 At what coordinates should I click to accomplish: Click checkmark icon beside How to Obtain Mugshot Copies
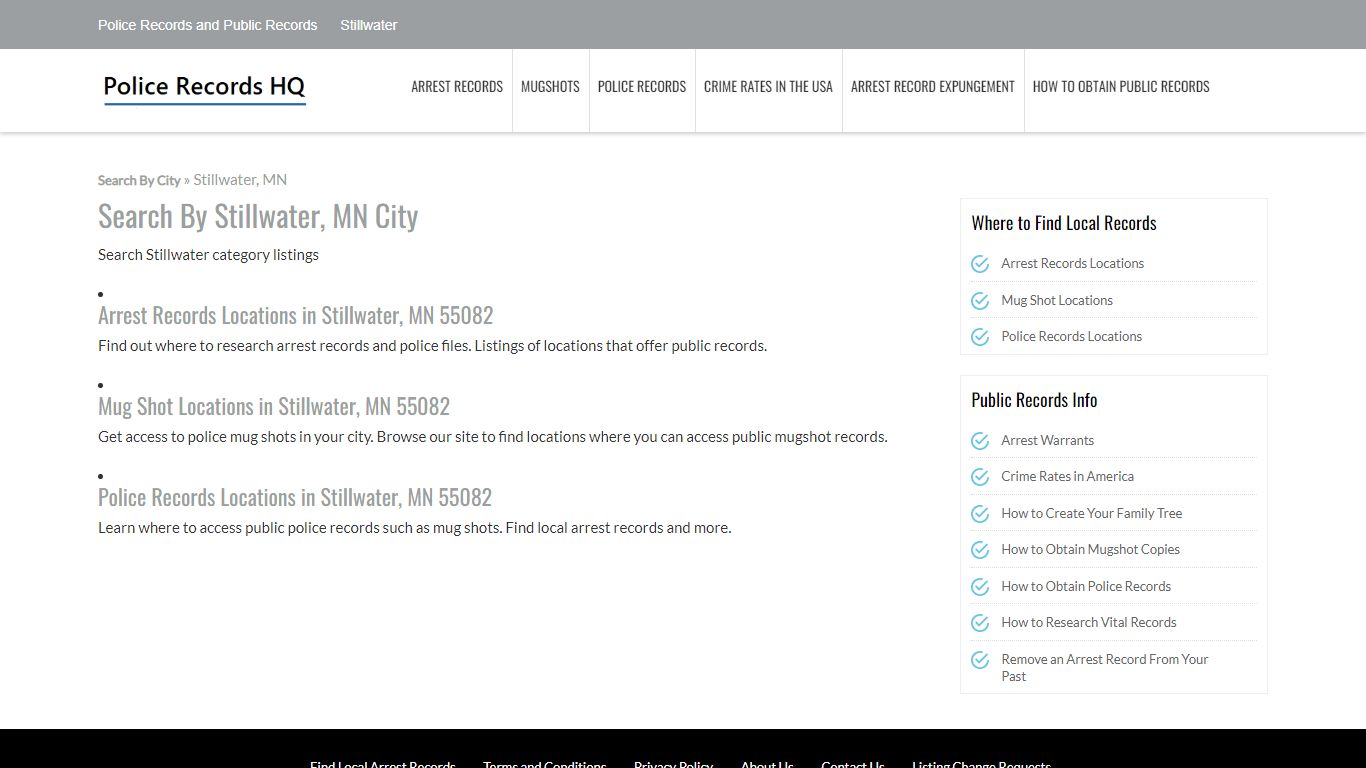pyautogui.click(x=980, y=550)
